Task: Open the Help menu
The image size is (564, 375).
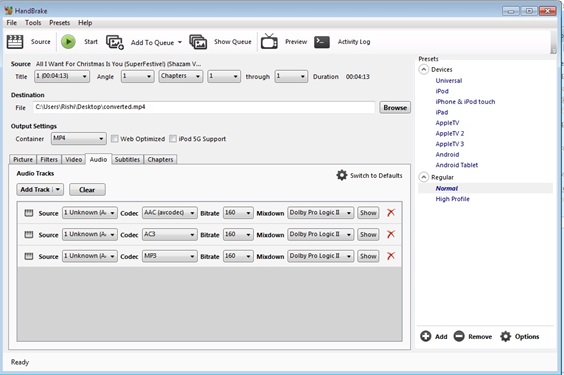Action: [85, 23]
